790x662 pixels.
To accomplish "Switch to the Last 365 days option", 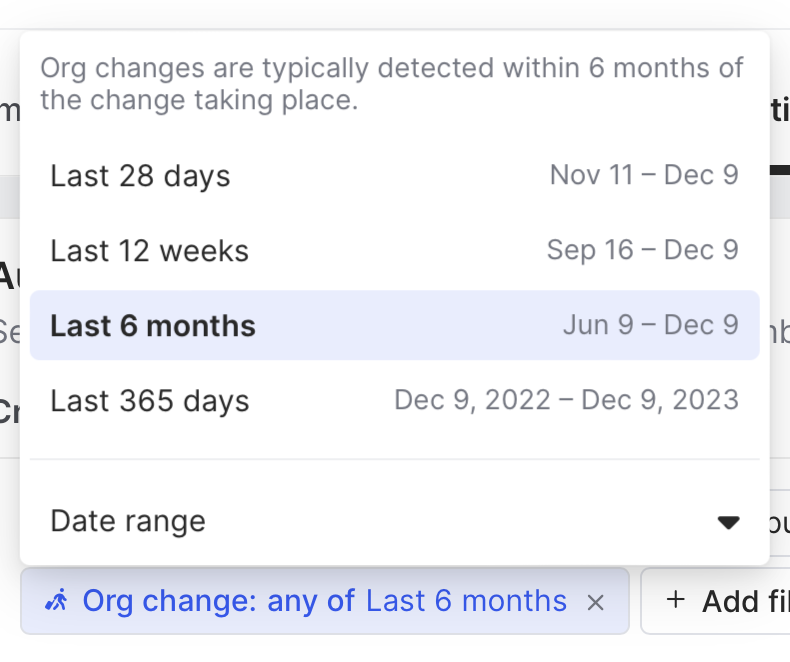I will pyautogui.click(x=149, y=401).
